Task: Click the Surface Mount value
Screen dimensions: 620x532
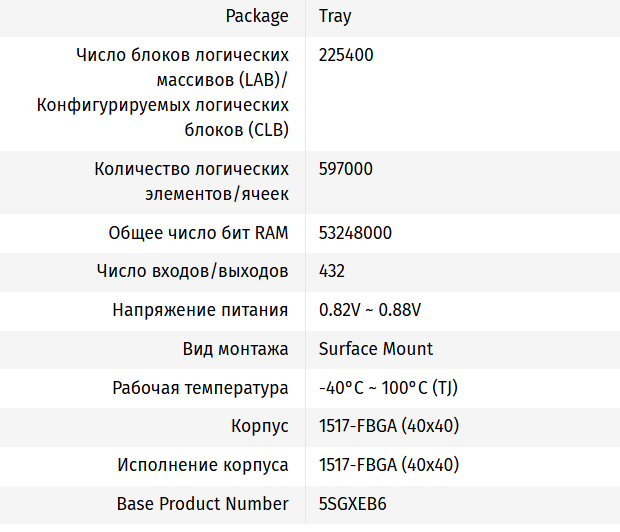Action: 376,349
